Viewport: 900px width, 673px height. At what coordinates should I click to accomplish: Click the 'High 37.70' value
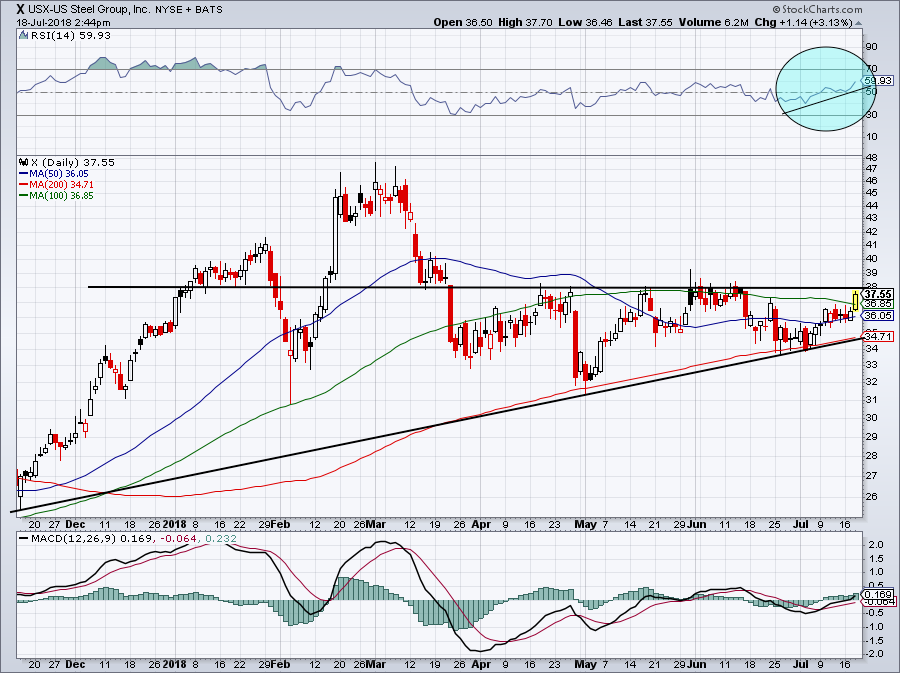525,22
